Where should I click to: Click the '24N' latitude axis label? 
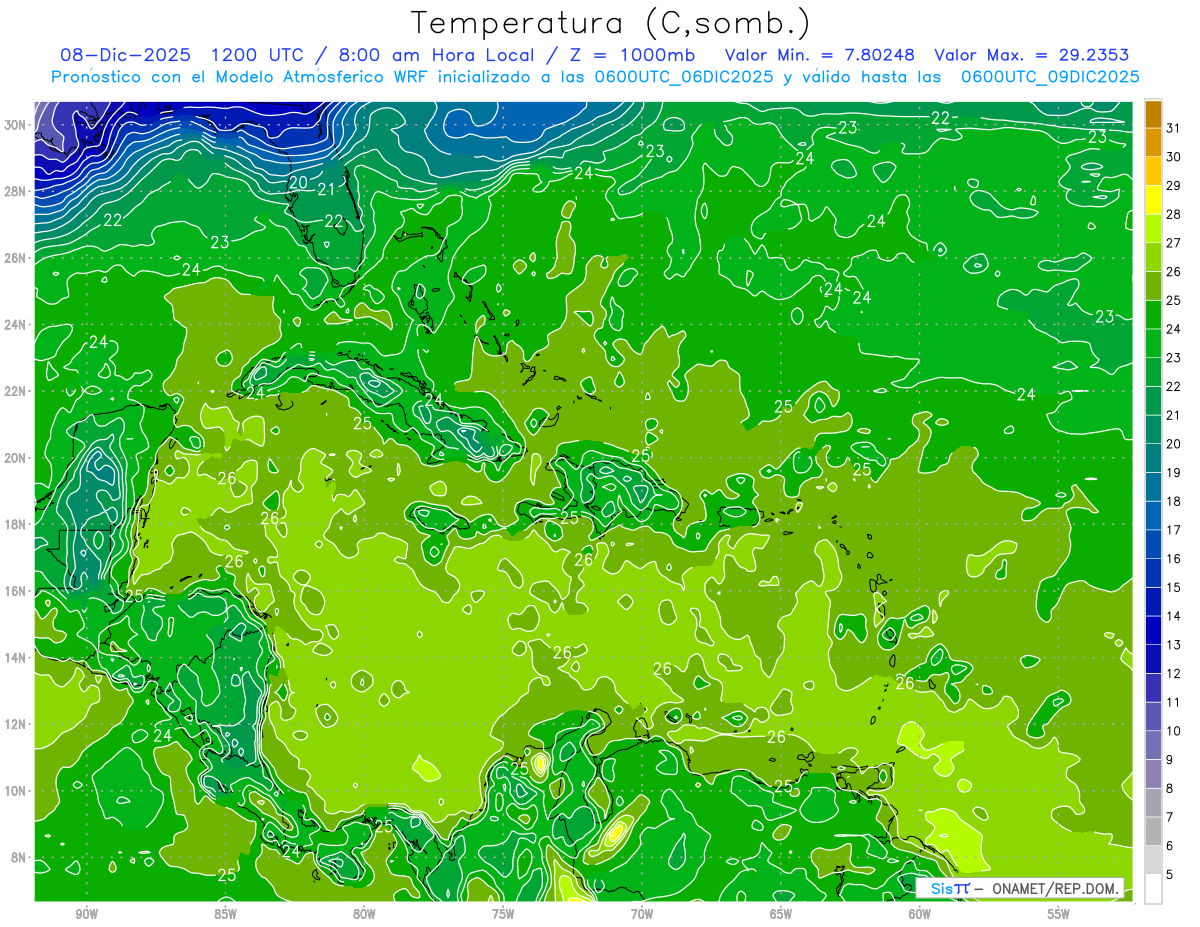click(15, 325)
